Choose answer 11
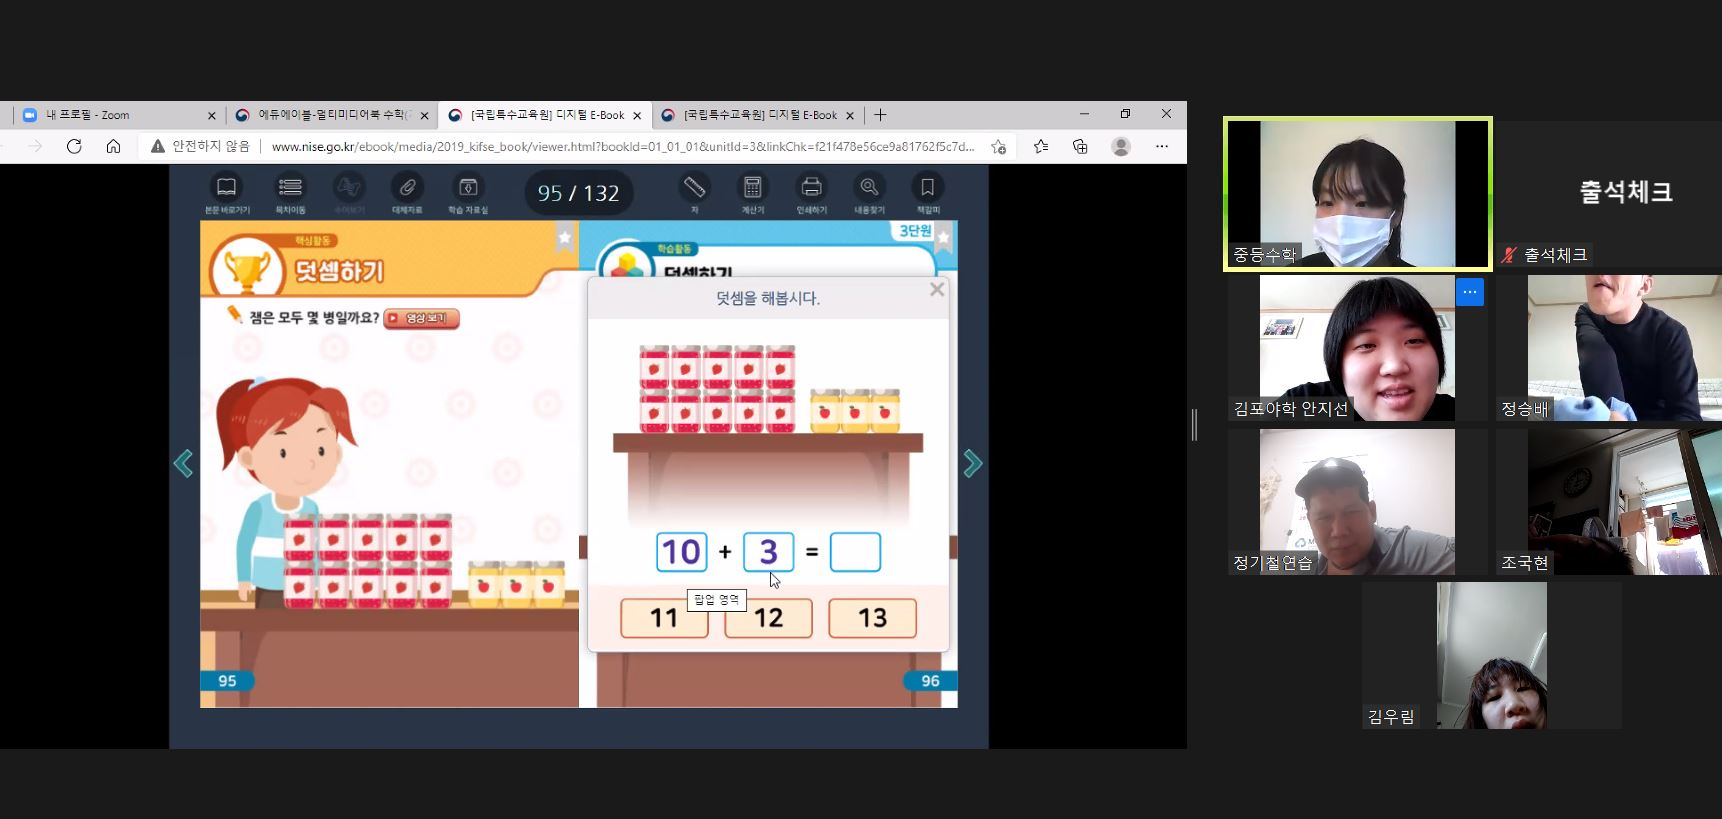The width and height of the screenshot is (1722, 819). click(664, 618)
